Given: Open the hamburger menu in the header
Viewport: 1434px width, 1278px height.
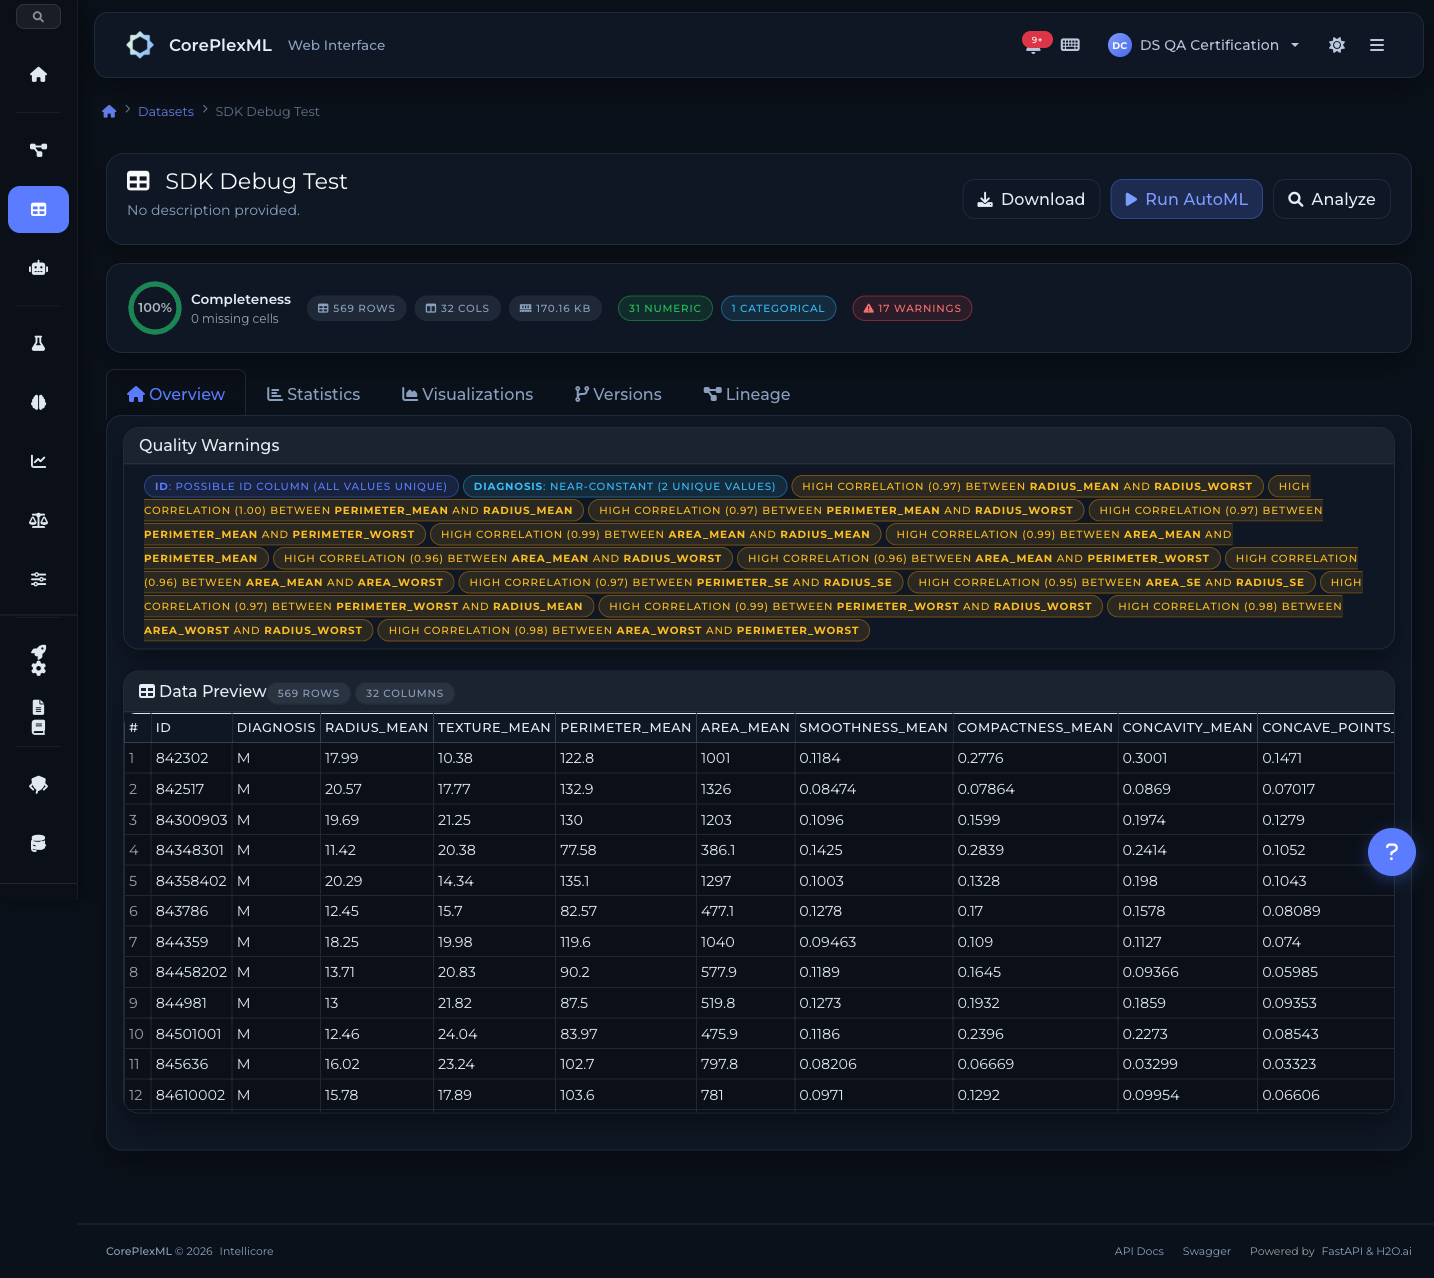Looking at the screenshot, I should tap(1377, 45).
